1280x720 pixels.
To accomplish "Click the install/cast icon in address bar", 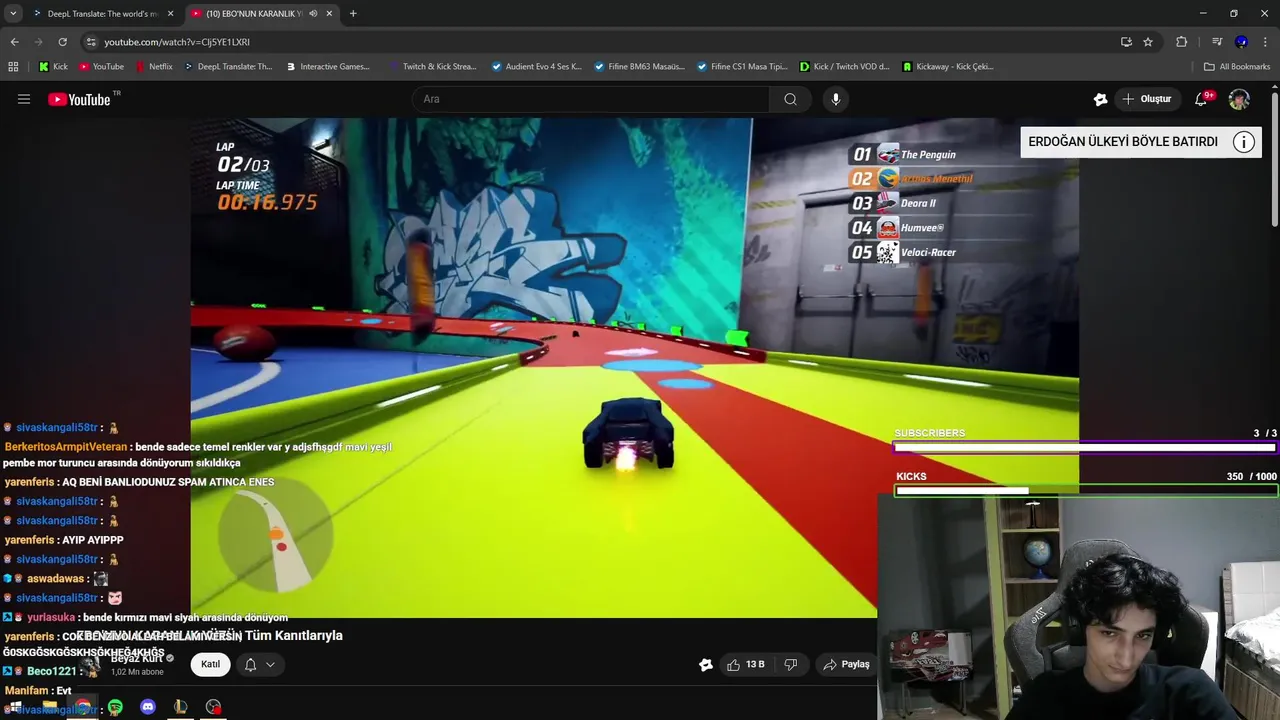I will coord(1126,42).
